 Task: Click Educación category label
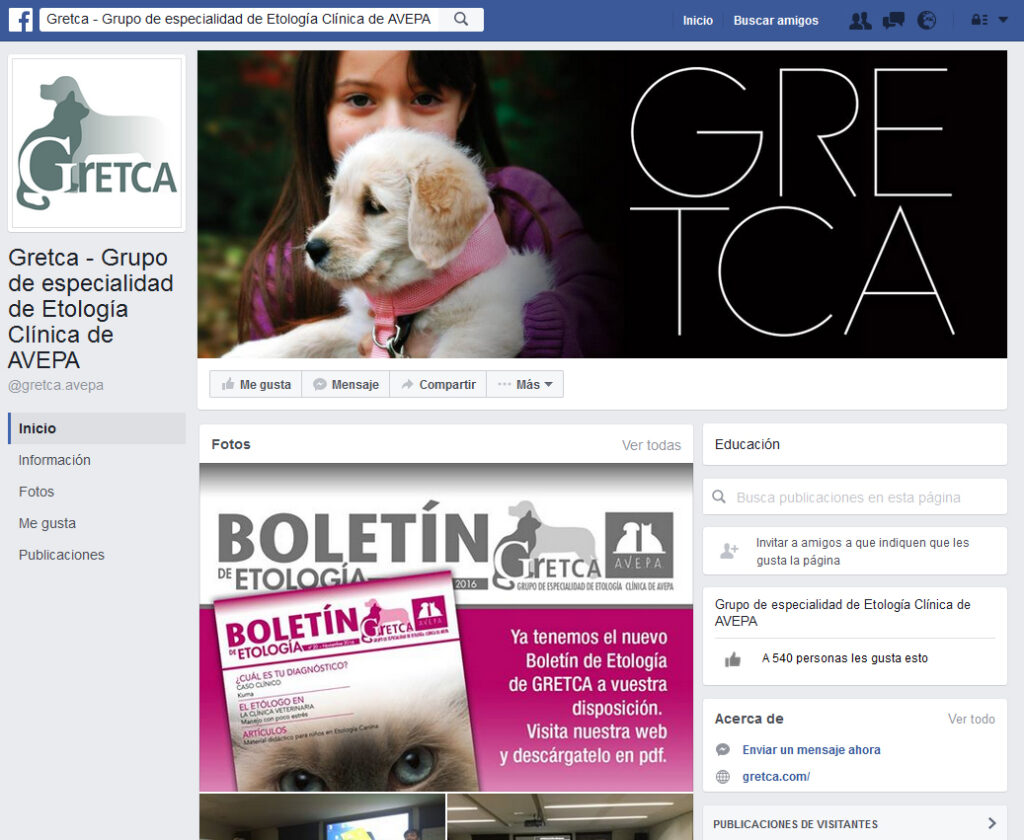[x=747, y=444]
